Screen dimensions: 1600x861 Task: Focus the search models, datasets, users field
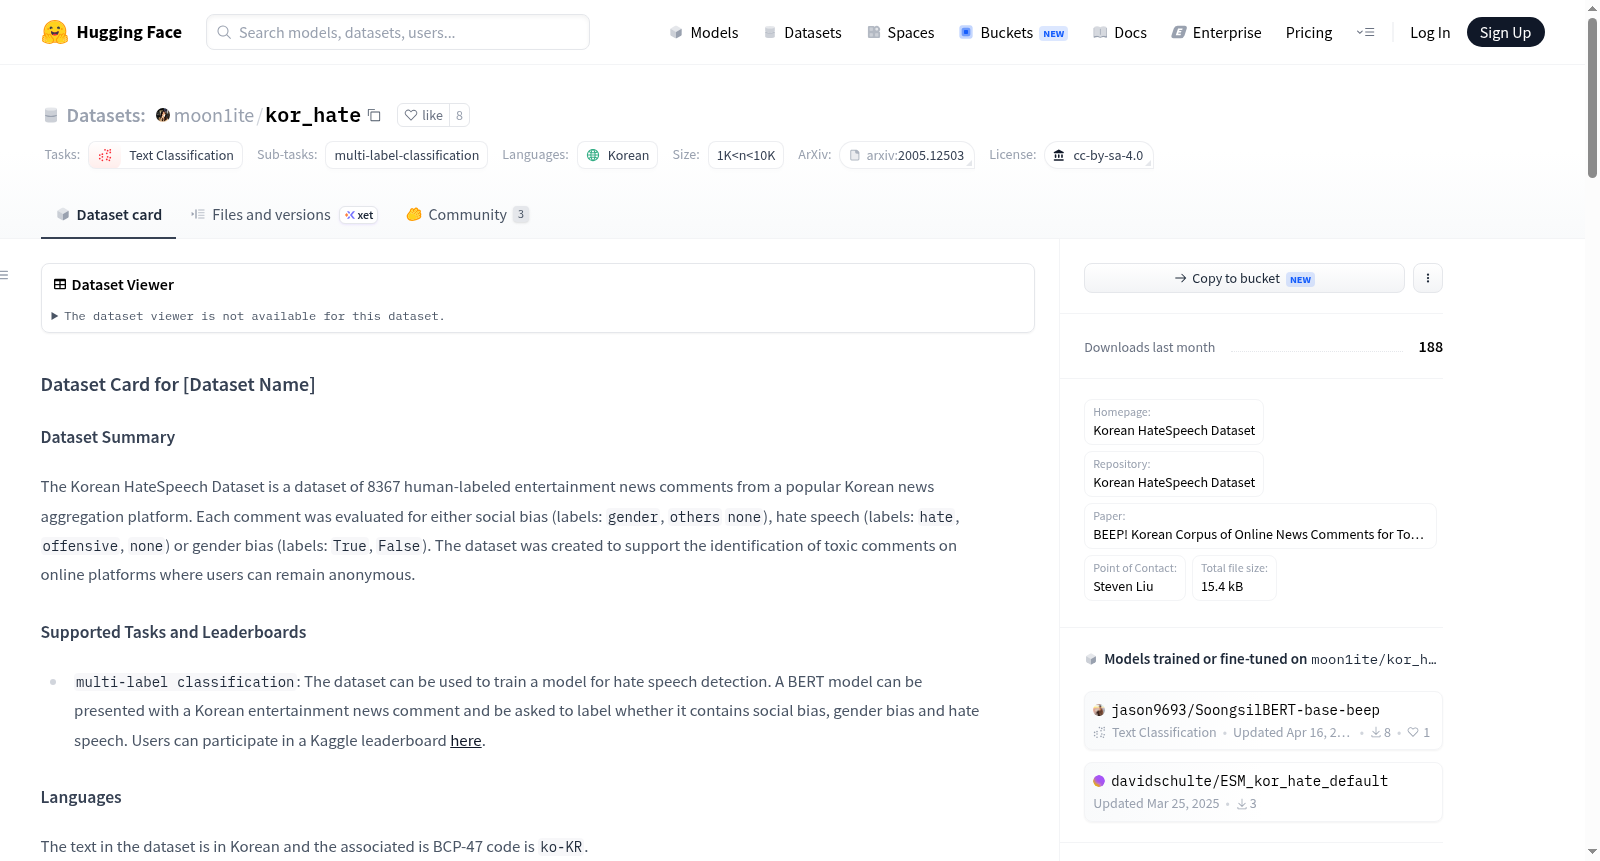398,32
